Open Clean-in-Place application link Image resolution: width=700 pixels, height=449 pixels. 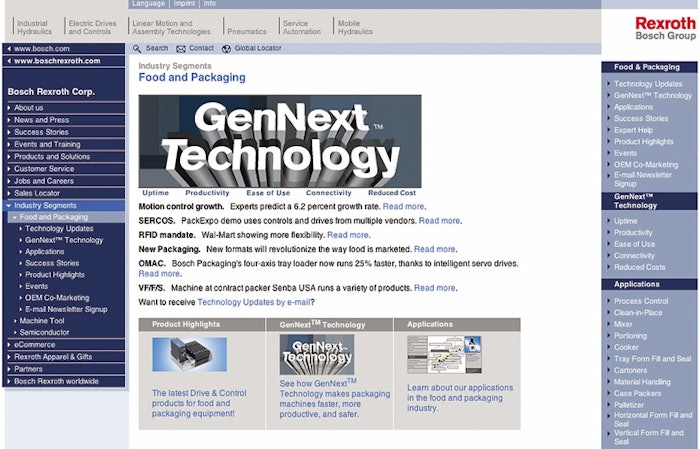pyautogui.click(x=638, y=313)
